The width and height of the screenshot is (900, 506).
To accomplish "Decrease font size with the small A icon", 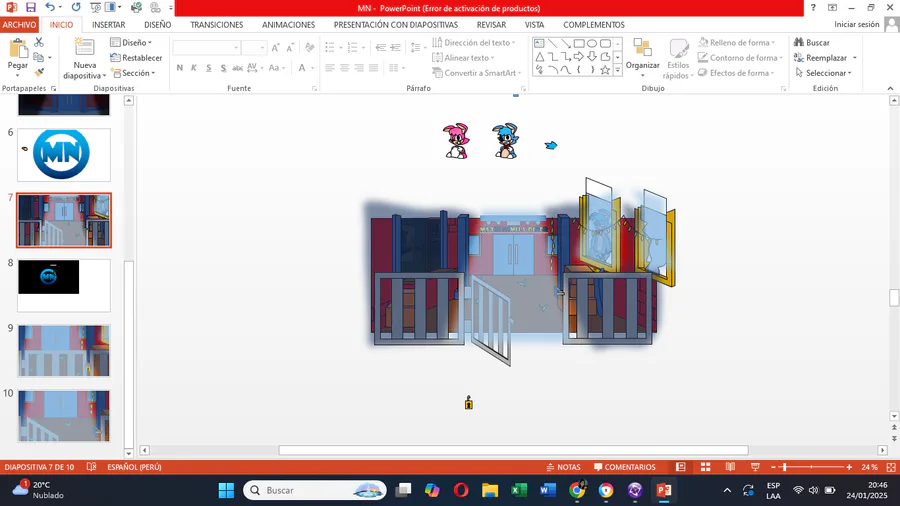I will click(290, 48).
